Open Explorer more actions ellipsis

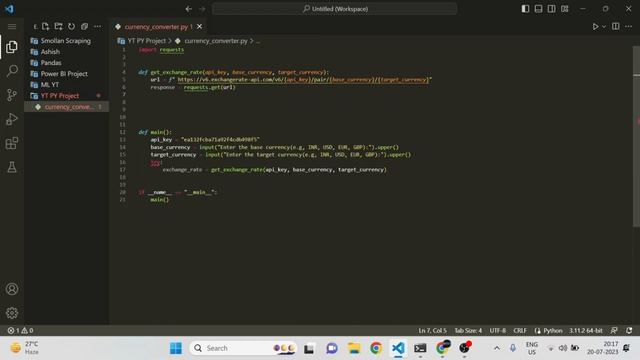pyautogui.click(x=98, y=27)
